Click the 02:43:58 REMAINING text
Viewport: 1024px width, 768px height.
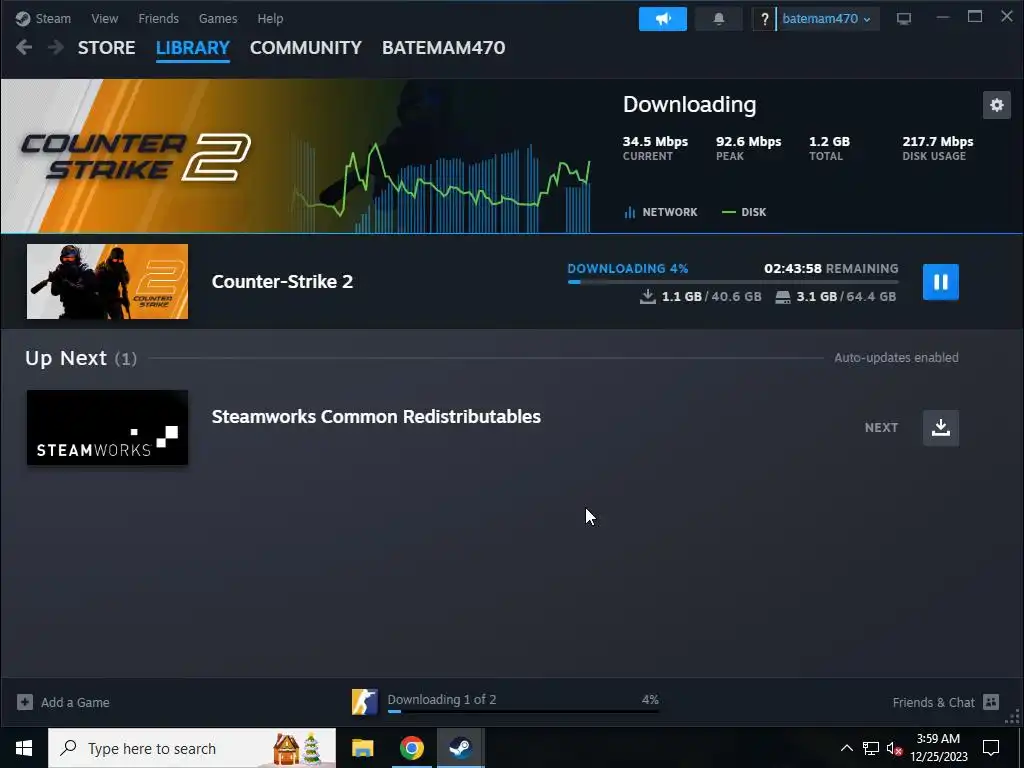pos(831,268)
